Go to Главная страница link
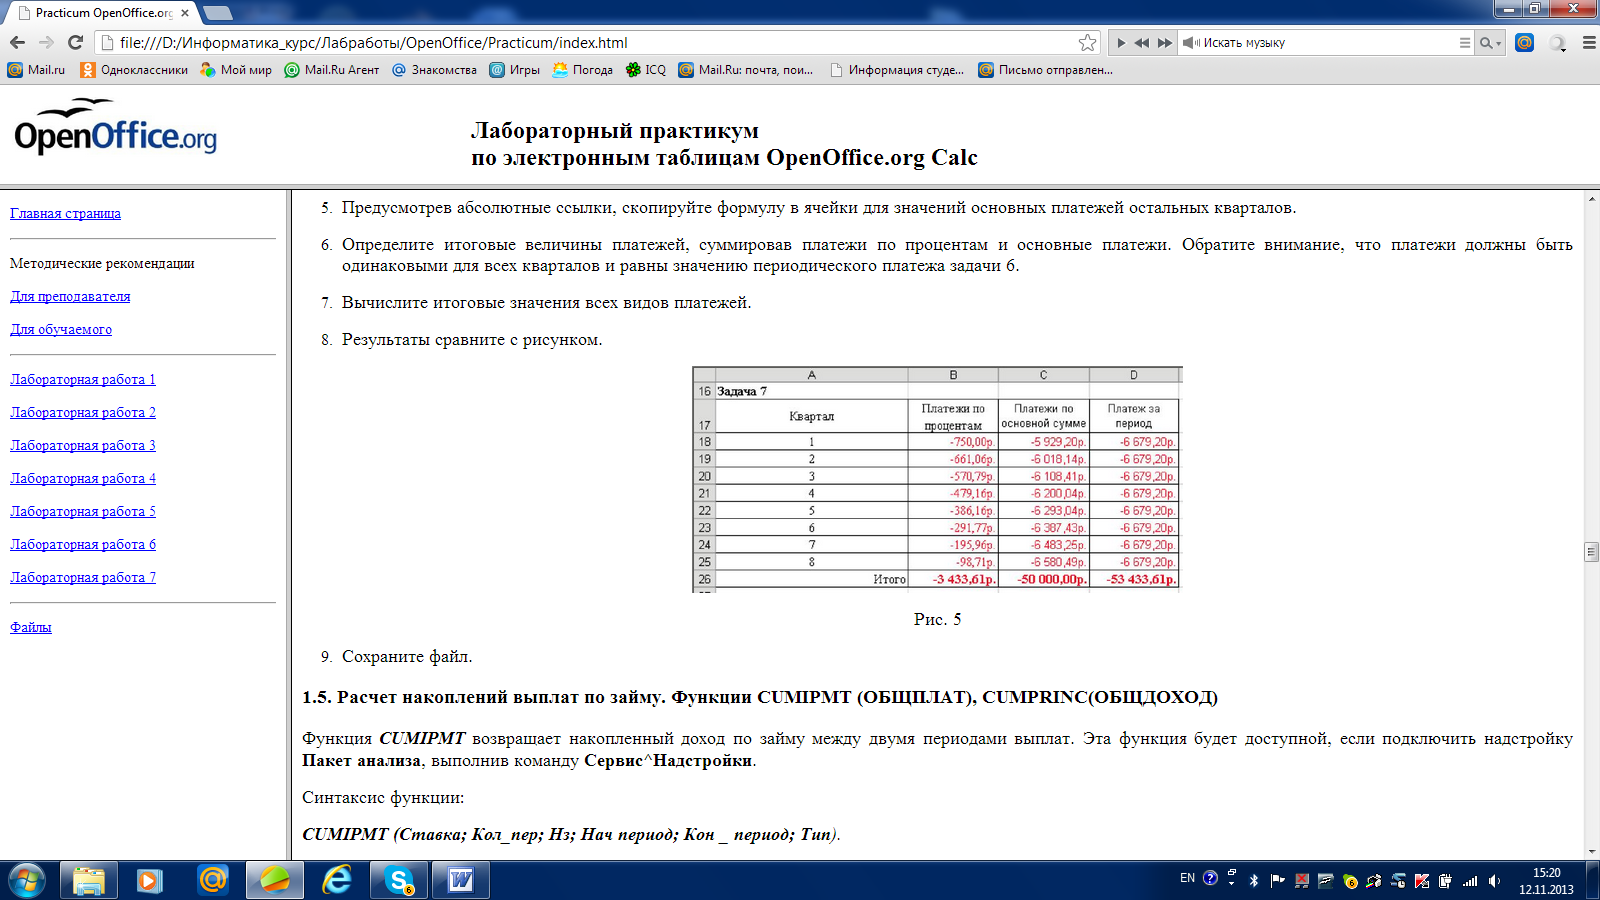 click(x=65, y=213)
